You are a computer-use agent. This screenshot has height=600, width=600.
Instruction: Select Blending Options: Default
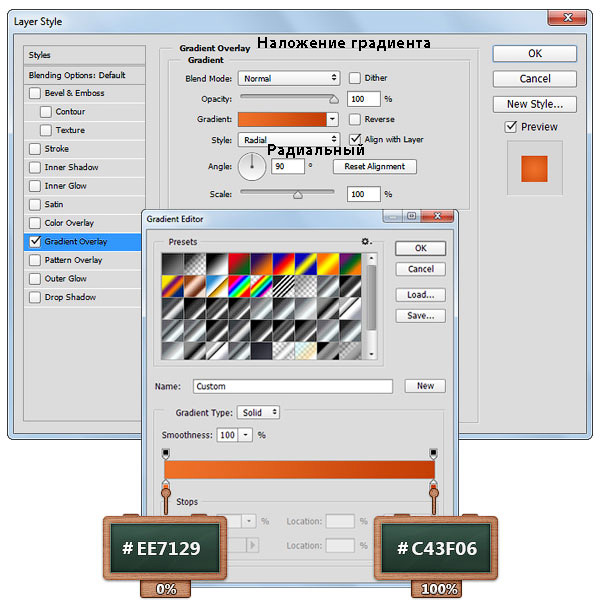[x=85, y=75]
